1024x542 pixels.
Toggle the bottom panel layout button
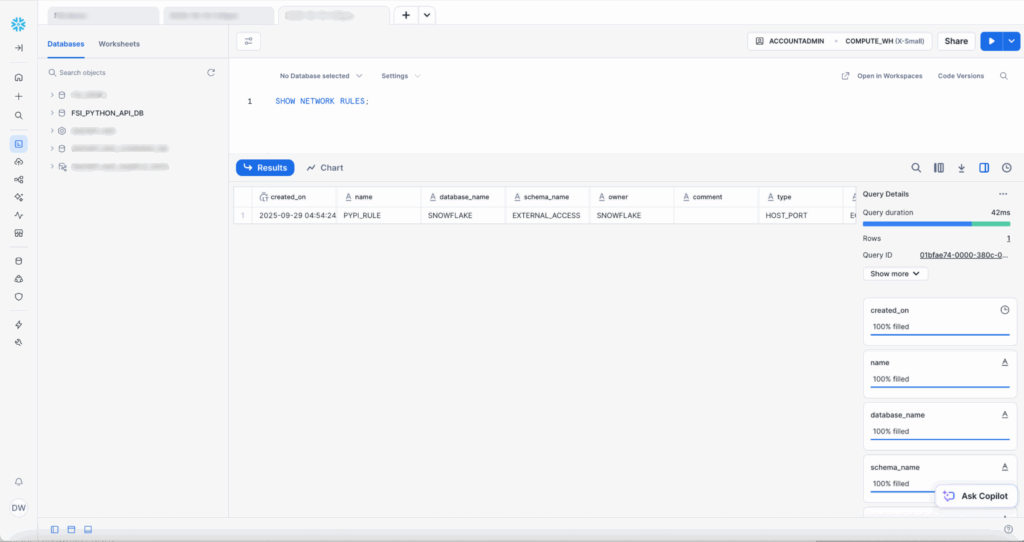click(x=88, y=529)
